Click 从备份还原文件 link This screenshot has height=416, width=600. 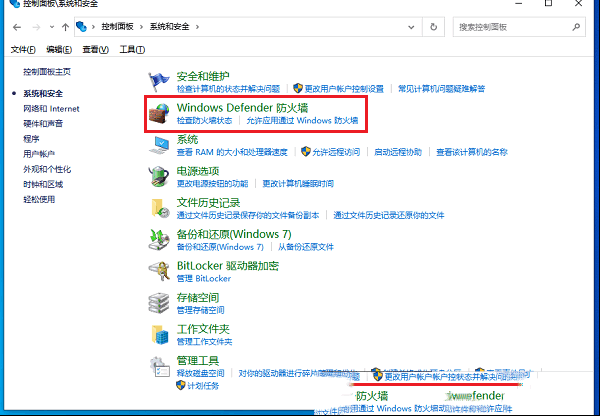306,247
